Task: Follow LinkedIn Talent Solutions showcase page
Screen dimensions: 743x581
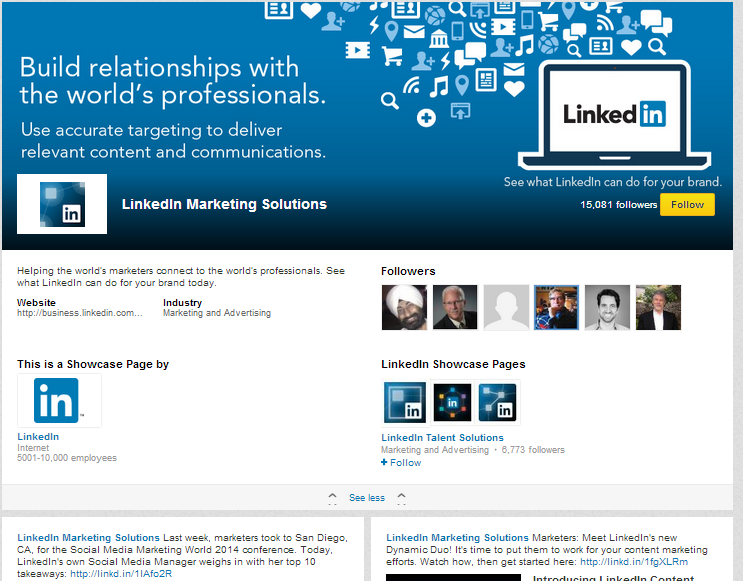Action: tap(401, 463)
